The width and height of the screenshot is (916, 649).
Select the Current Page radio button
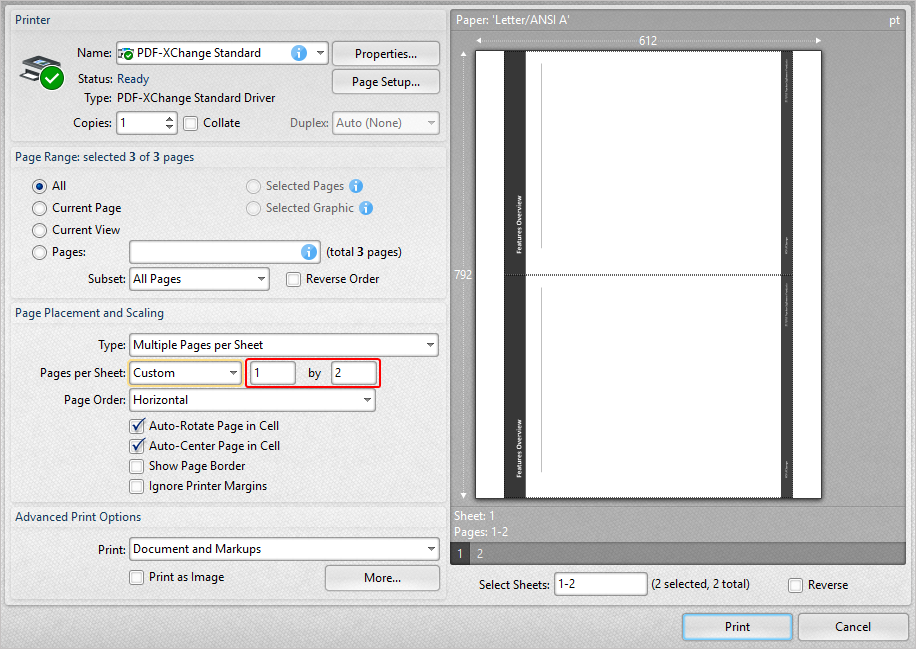[x=38, y=208]
